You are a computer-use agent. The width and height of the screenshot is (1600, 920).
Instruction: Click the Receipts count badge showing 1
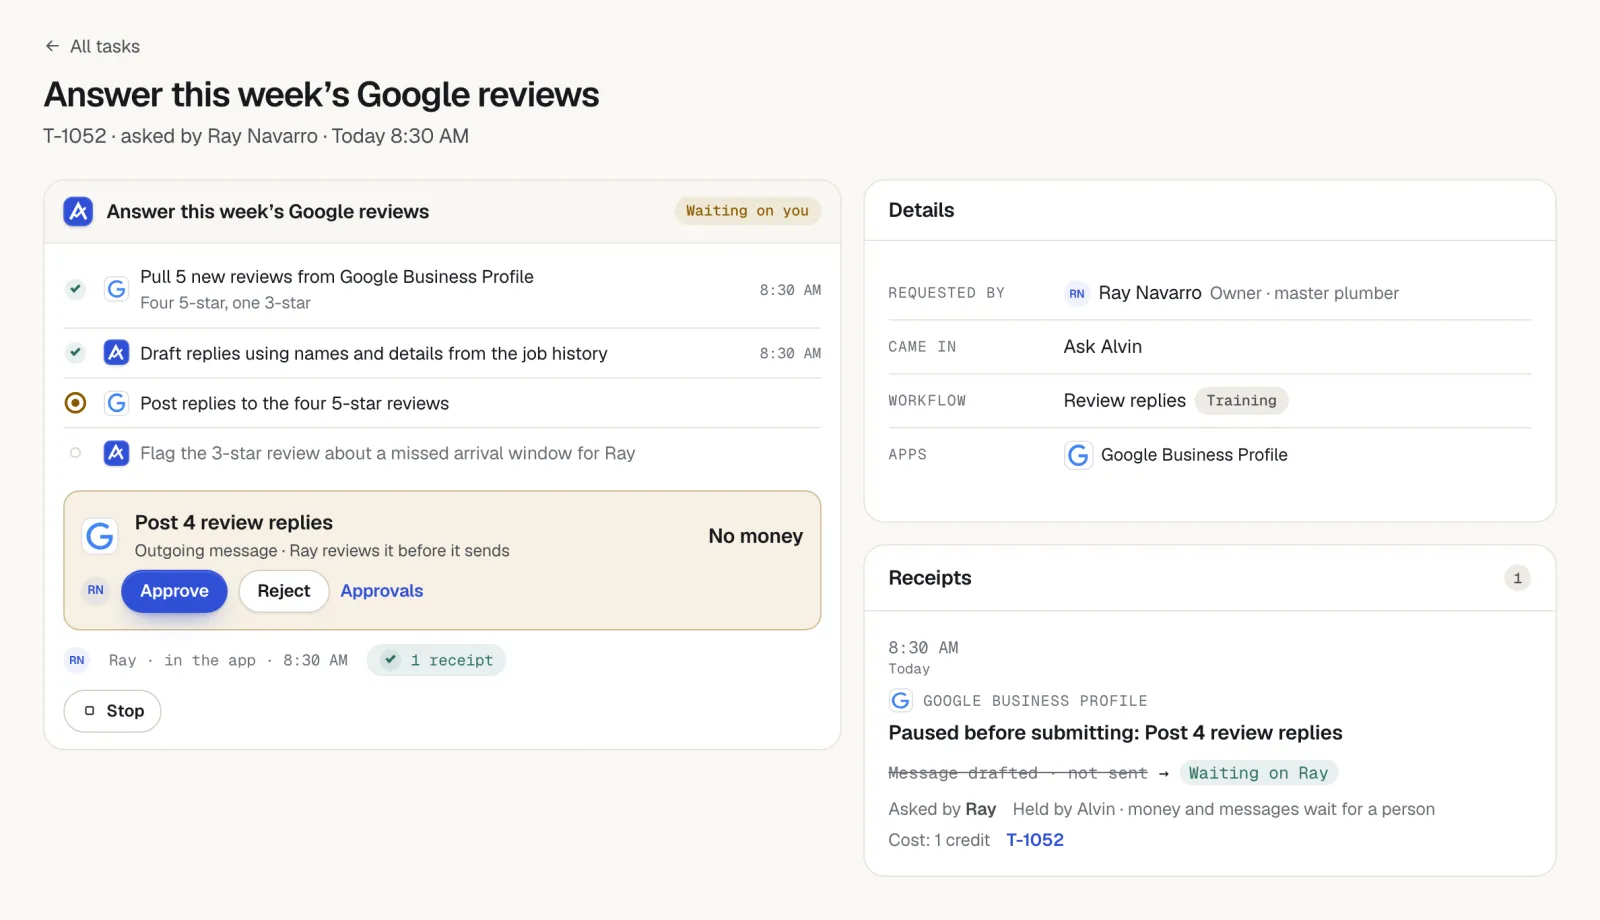coord(1517,578)
